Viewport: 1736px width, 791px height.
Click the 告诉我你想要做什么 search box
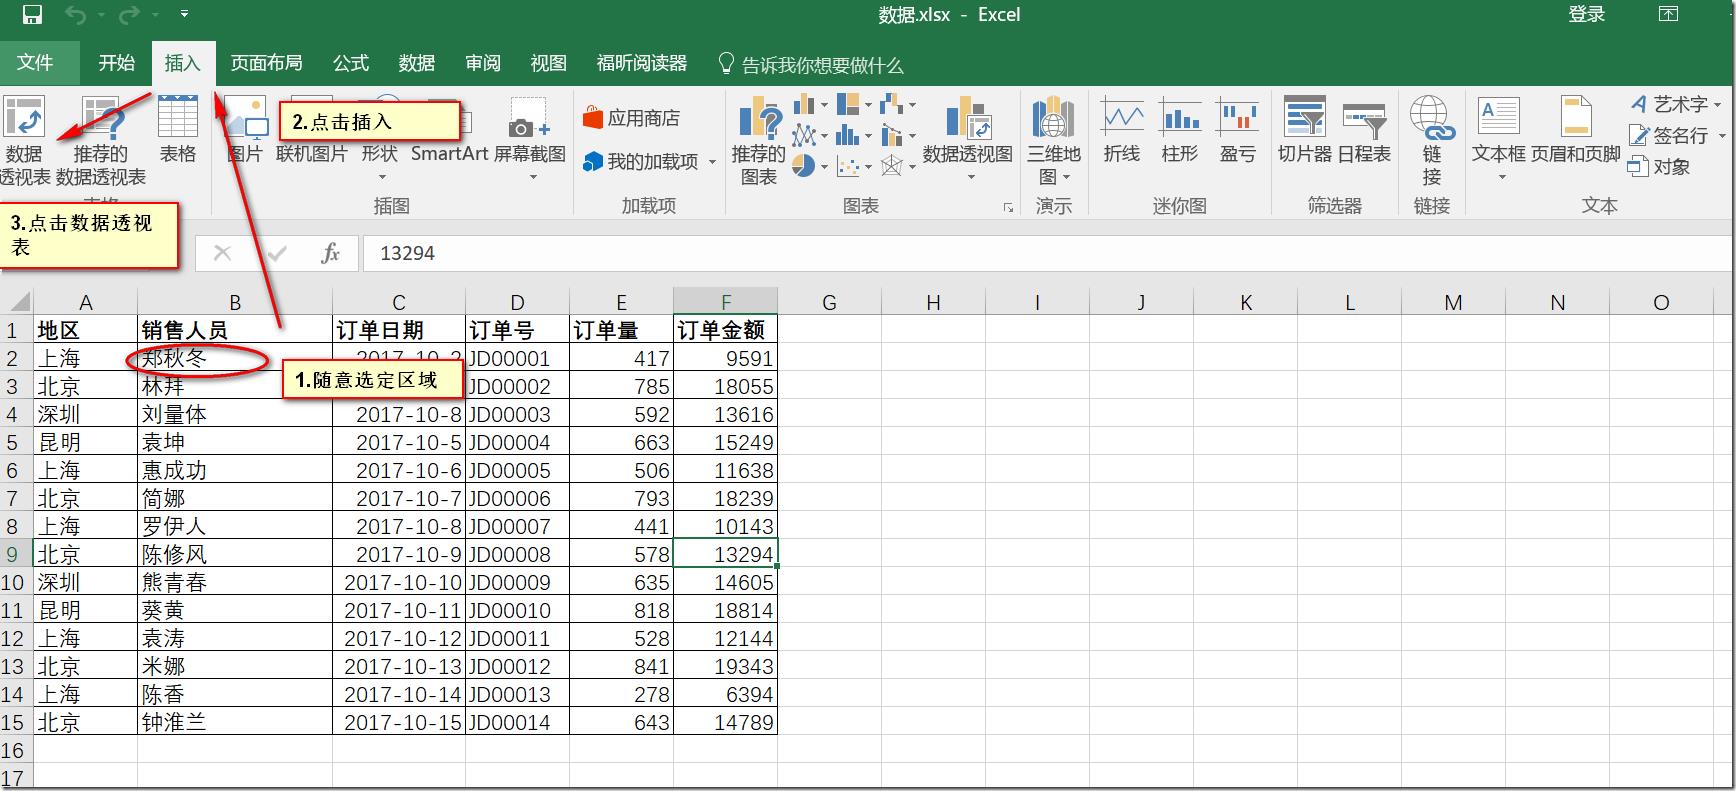coord(811,65)
